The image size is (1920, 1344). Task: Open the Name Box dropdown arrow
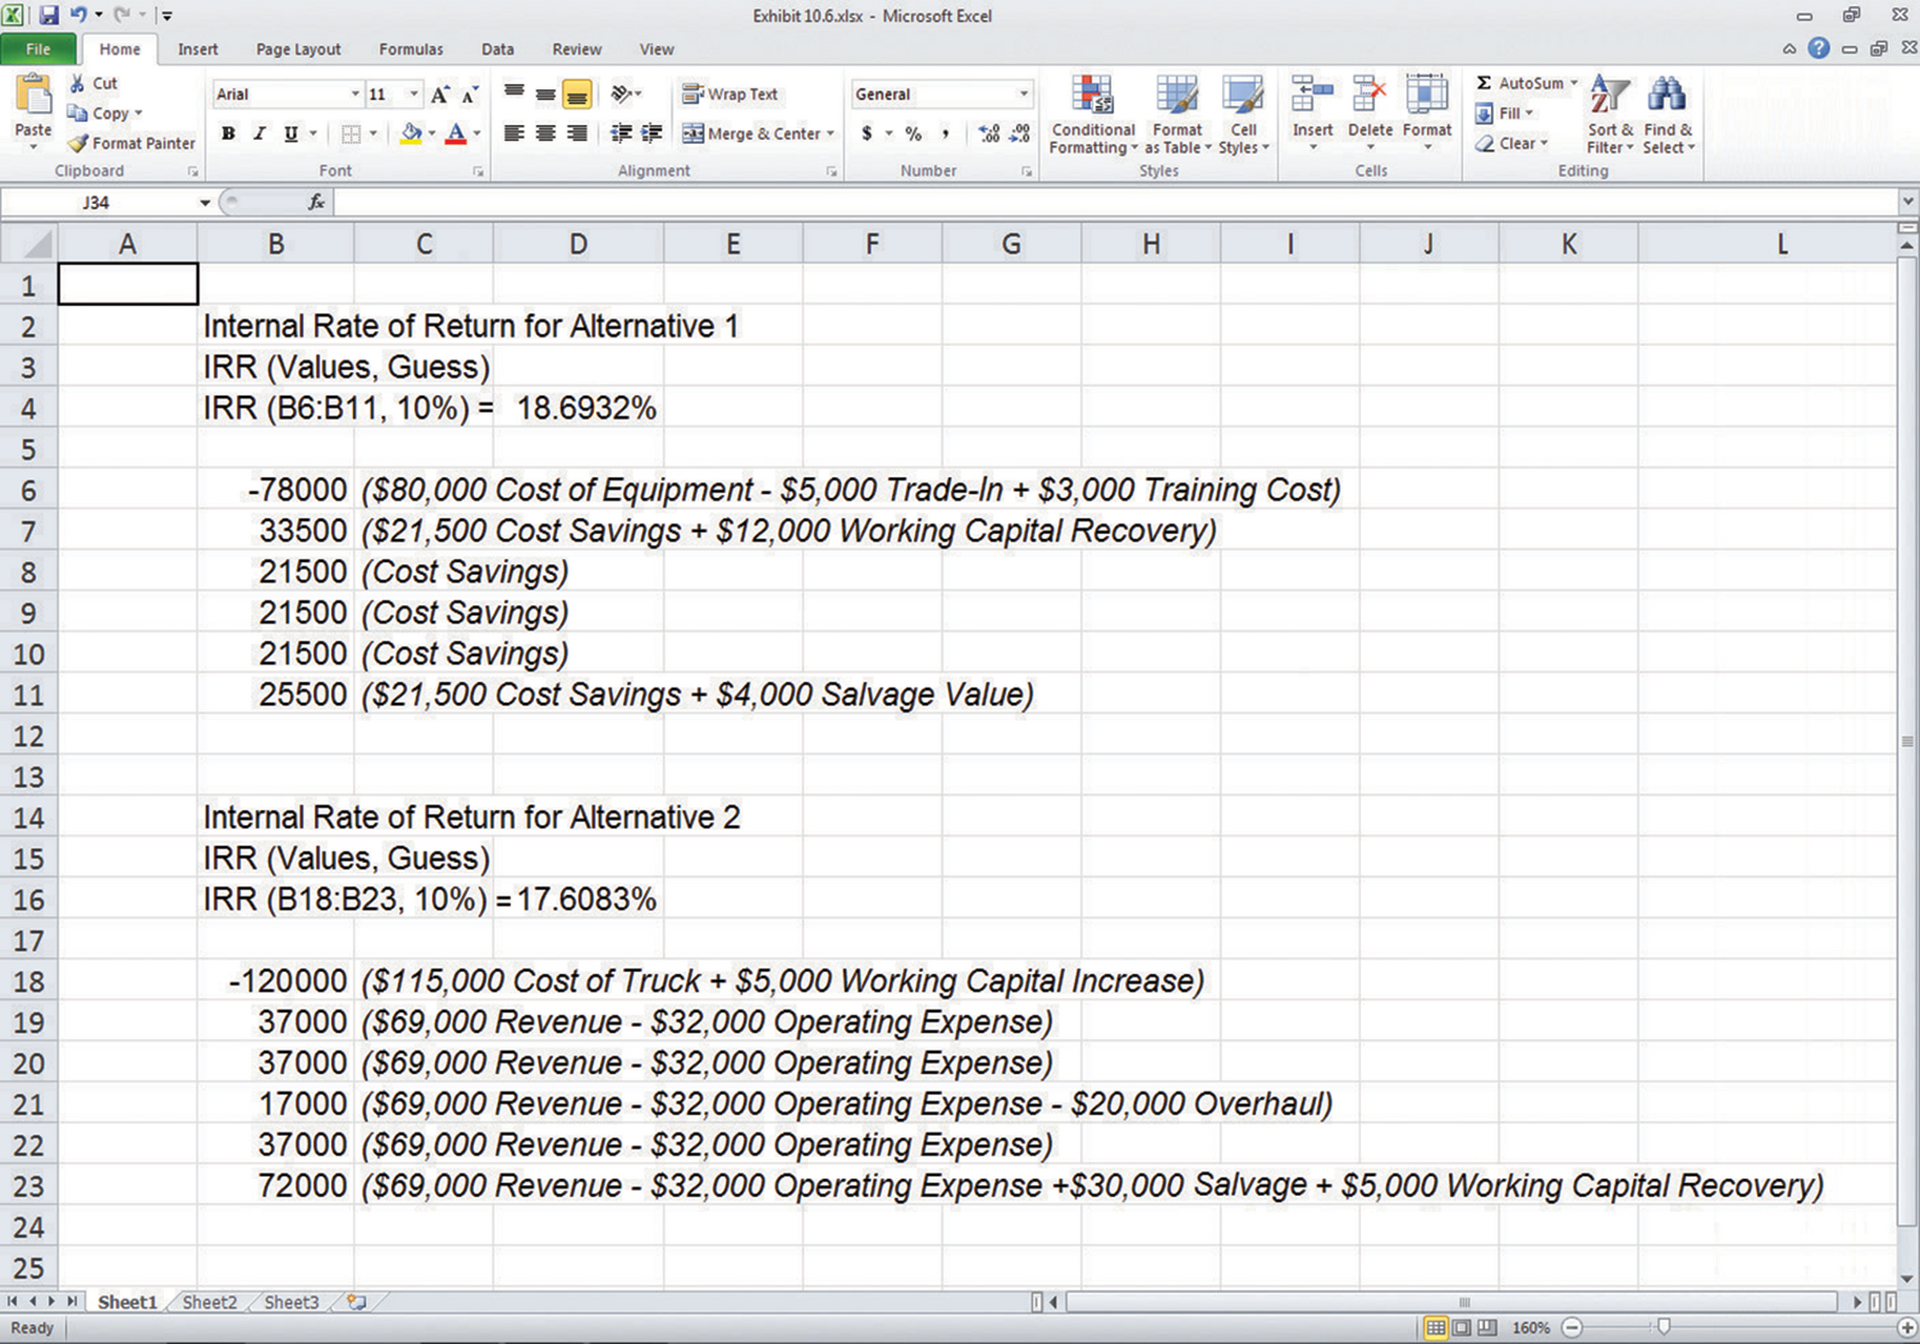204,202
